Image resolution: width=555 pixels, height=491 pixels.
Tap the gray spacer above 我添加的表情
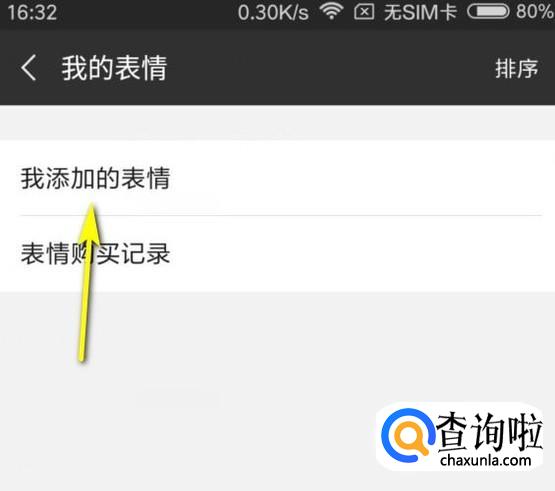click(278, 122)
